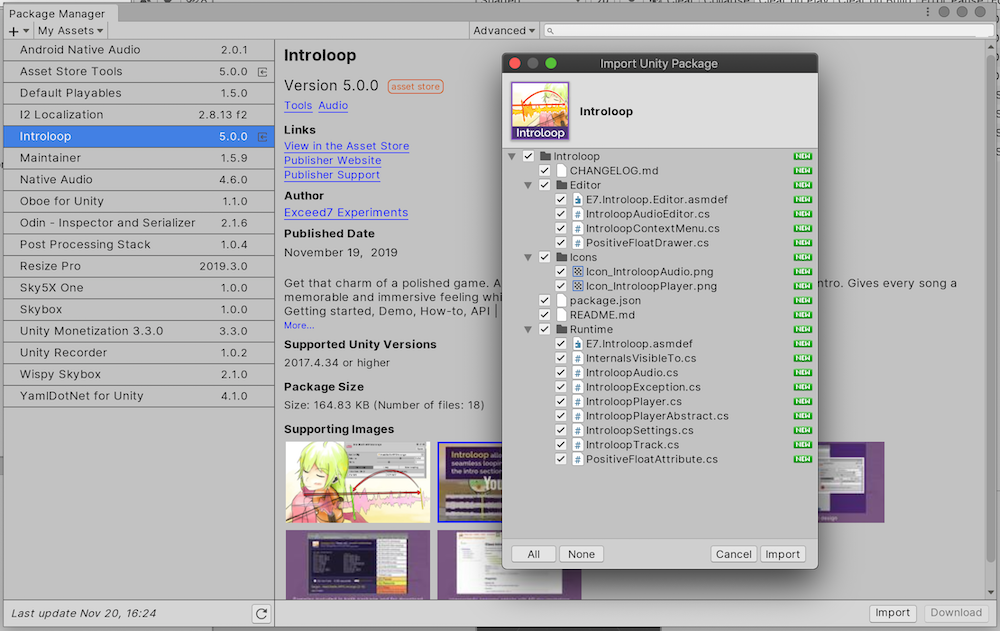The width and height of the screenshot is (1000, 631).
Task: Click the import arrow icon next to Introloop 5.0.0
Action: pyautogui.click(x=262, y=137)
